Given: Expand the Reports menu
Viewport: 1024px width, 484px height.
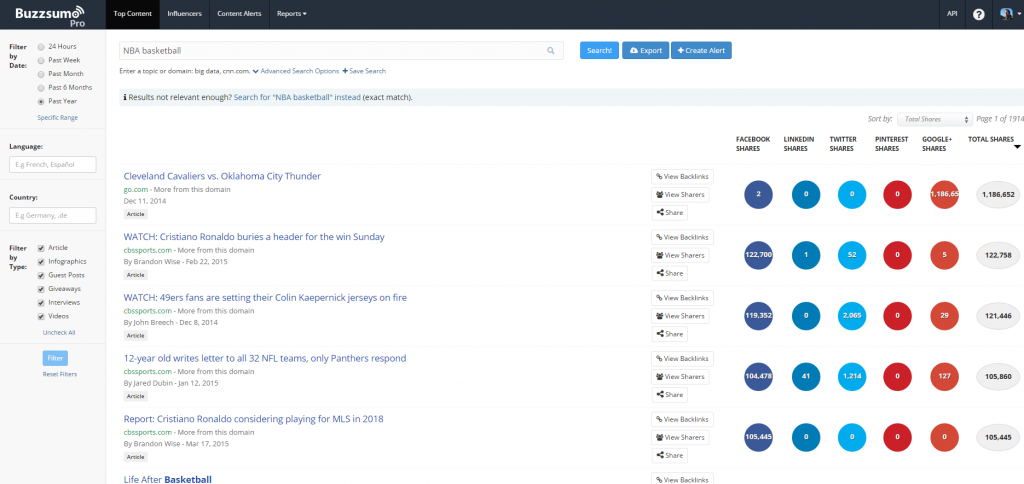Looking at the screenshot, I should point(292,14).
